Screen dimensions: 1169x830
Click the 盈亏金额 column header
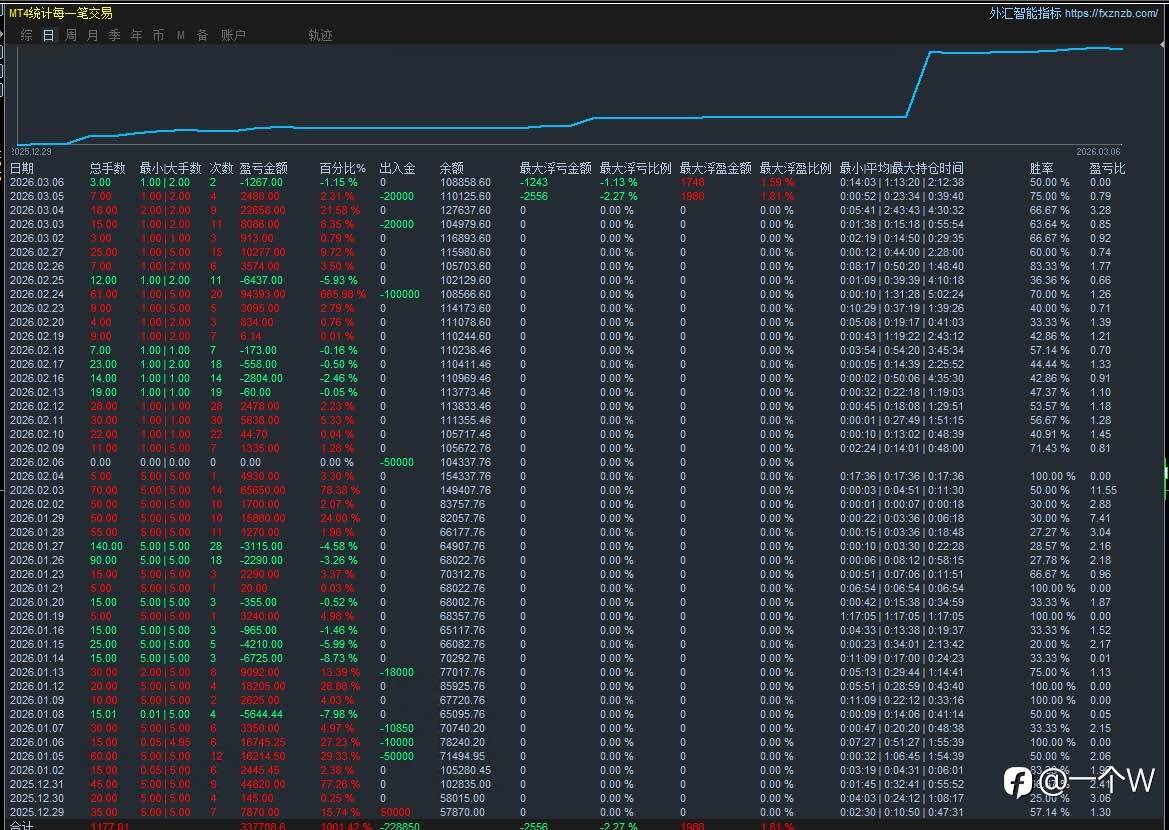click(x=263, y=168)
